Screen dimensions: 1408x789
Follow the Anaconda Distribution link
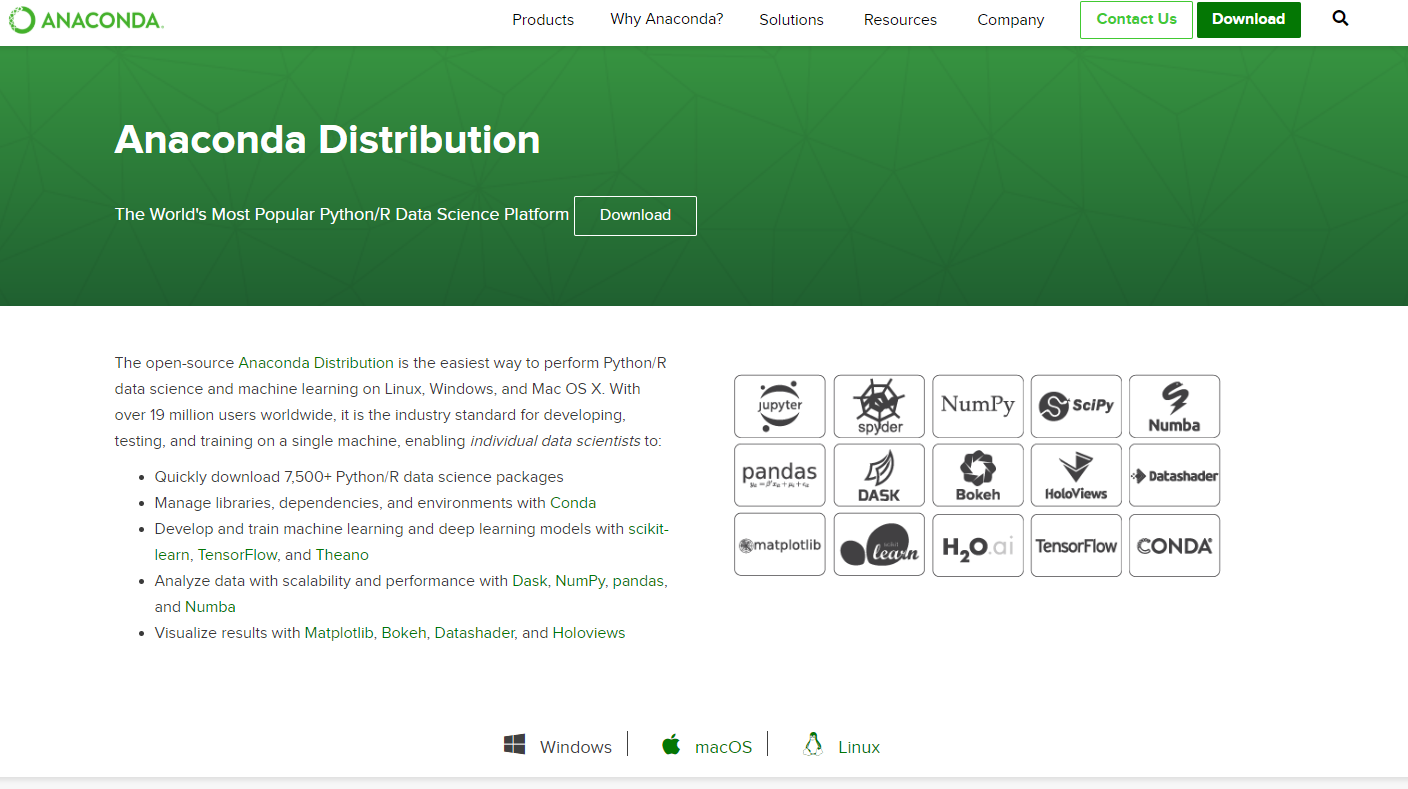pyautogui.click(x=316, y=363)
